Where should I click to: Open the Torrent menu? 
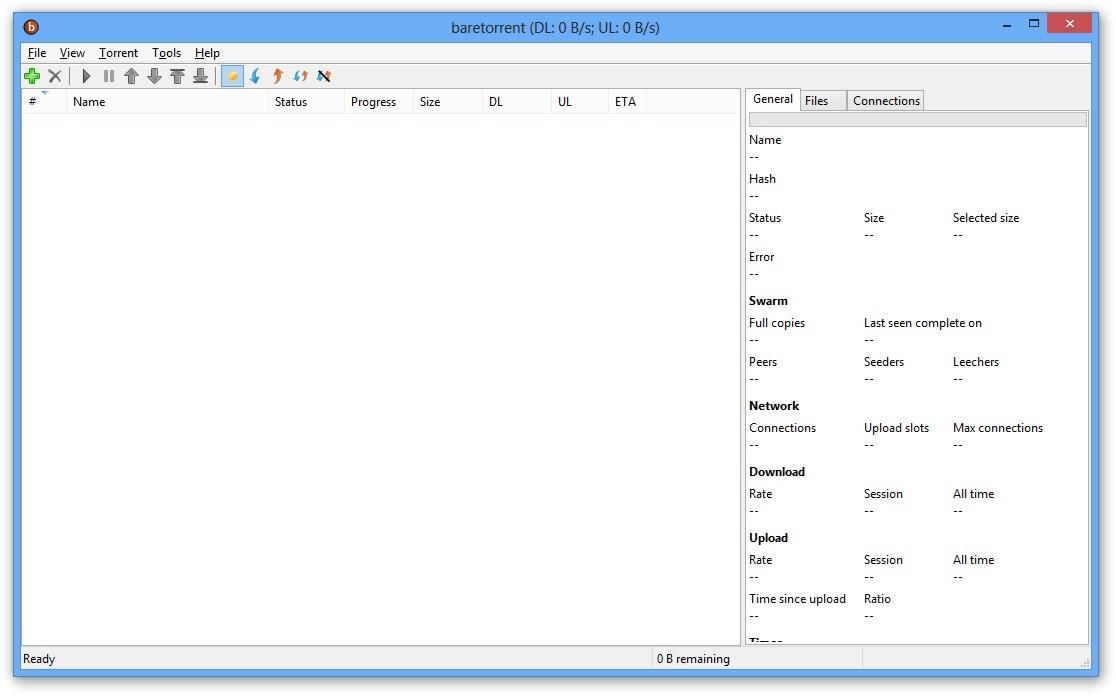118,53
